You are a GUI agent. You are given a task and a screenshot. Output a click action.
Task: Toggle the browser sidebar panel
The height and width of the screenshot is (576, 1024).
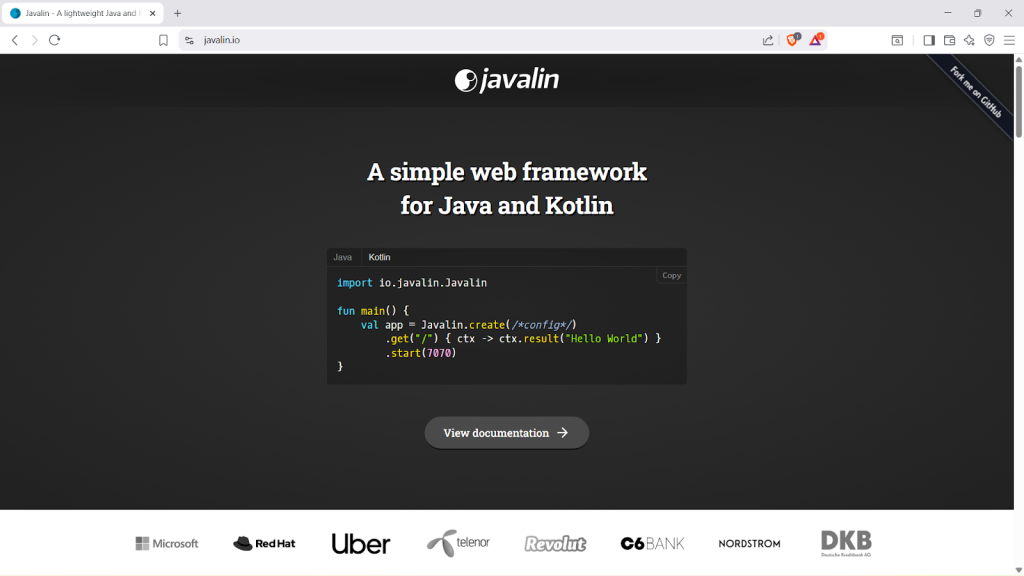(x=928, y=40)
